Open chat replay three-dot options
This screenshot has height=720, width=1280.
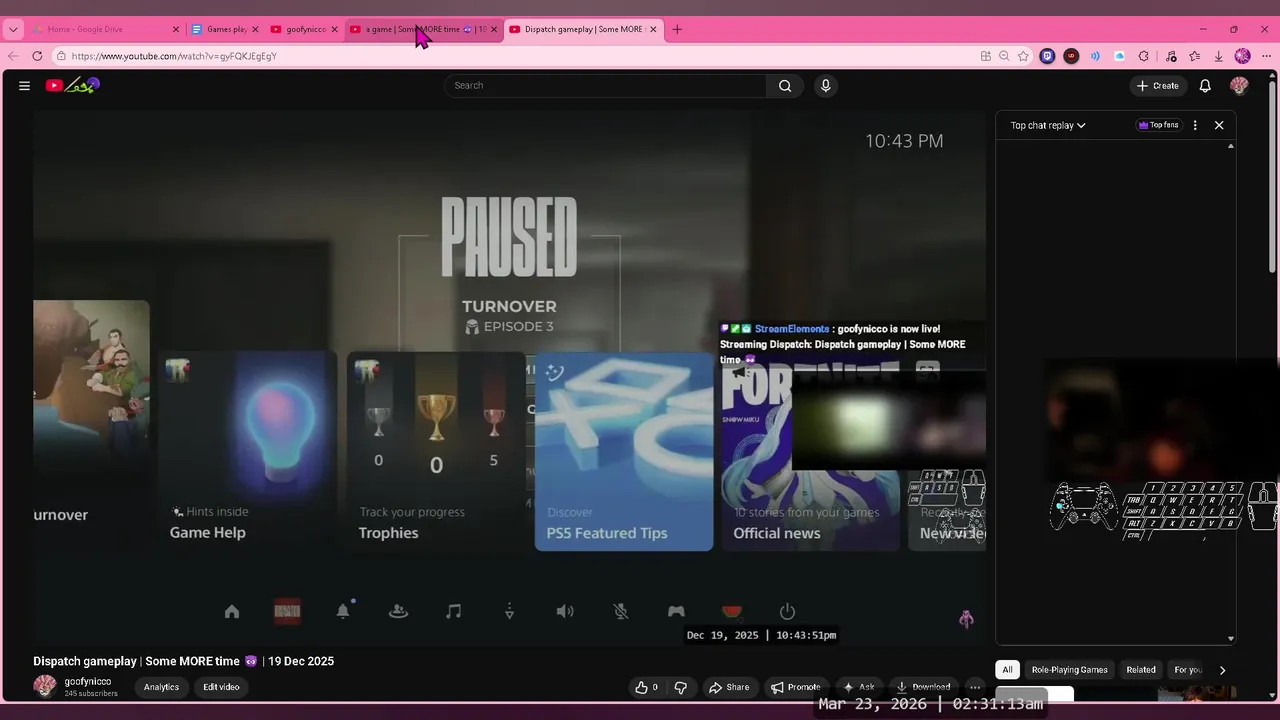(x=1195, y=125)
